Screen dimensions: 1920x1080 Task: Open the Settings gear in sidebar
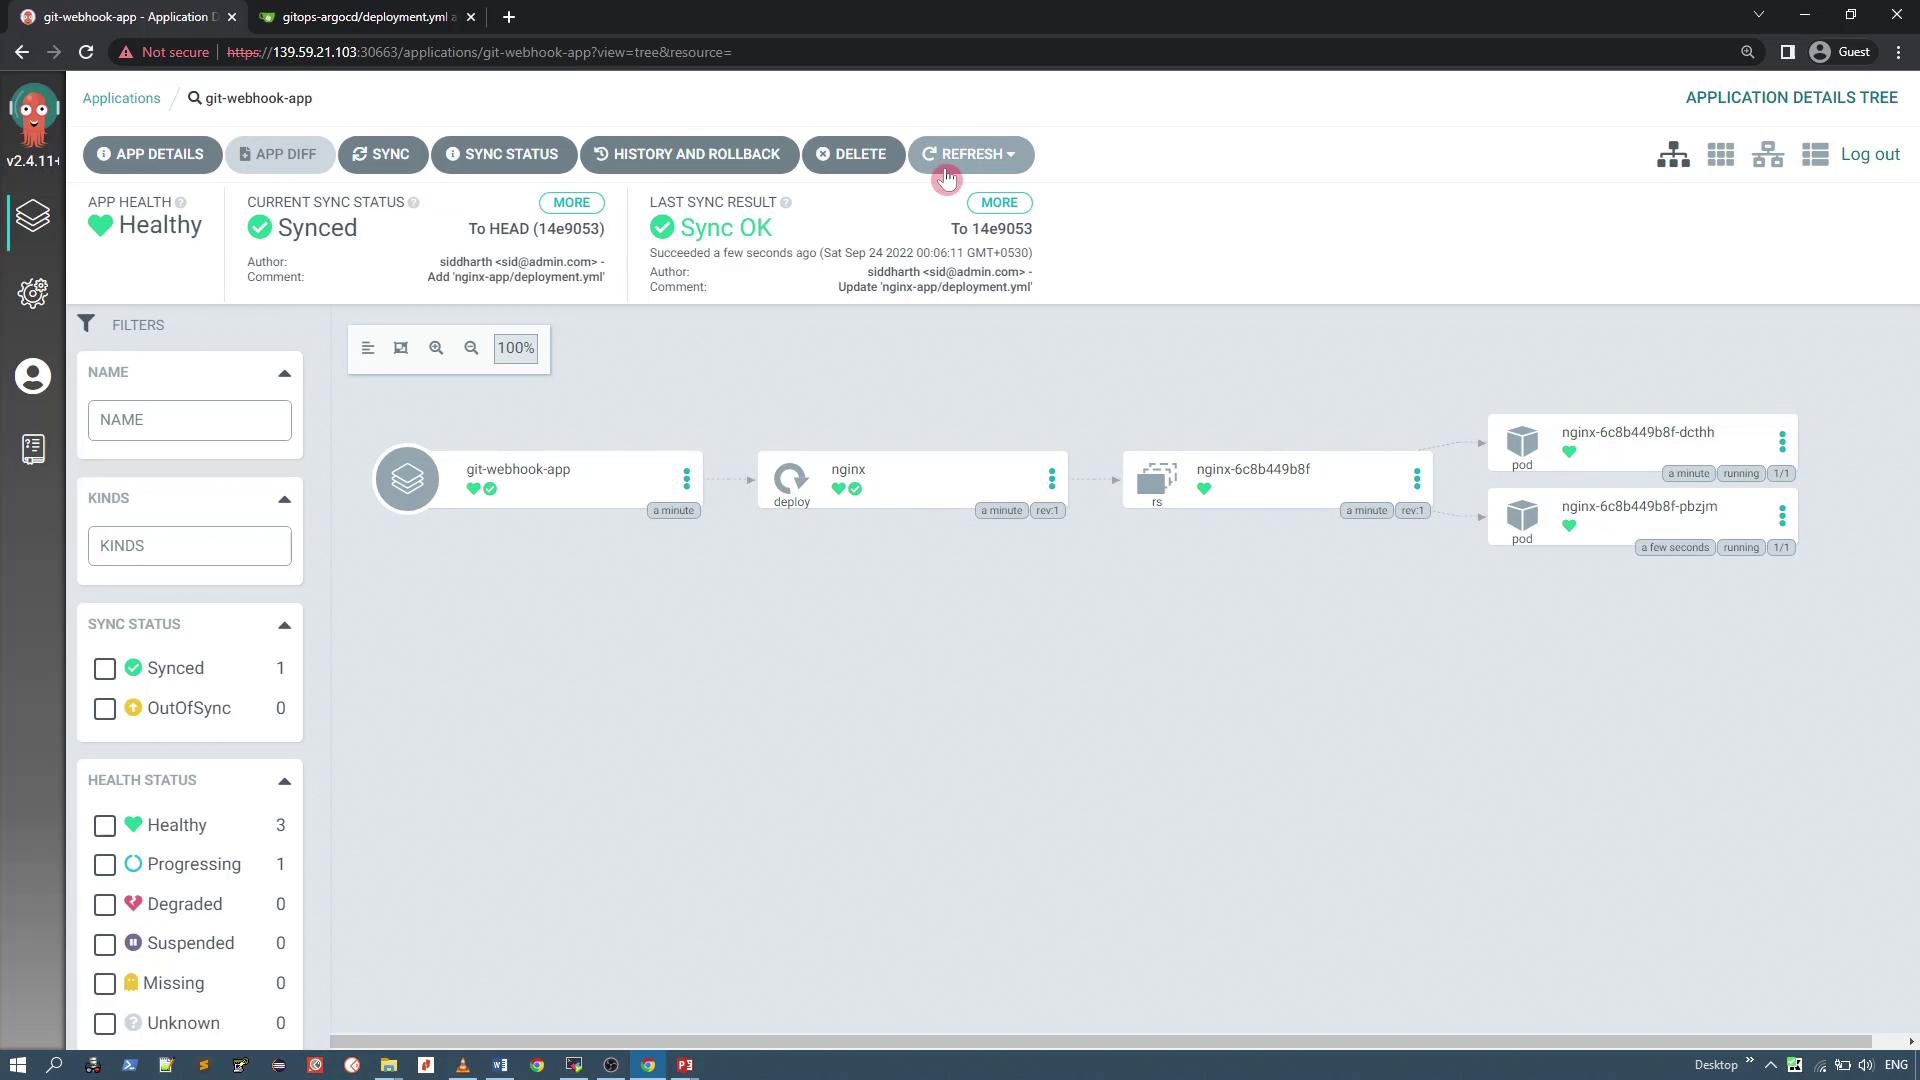[x=33, y=293]
